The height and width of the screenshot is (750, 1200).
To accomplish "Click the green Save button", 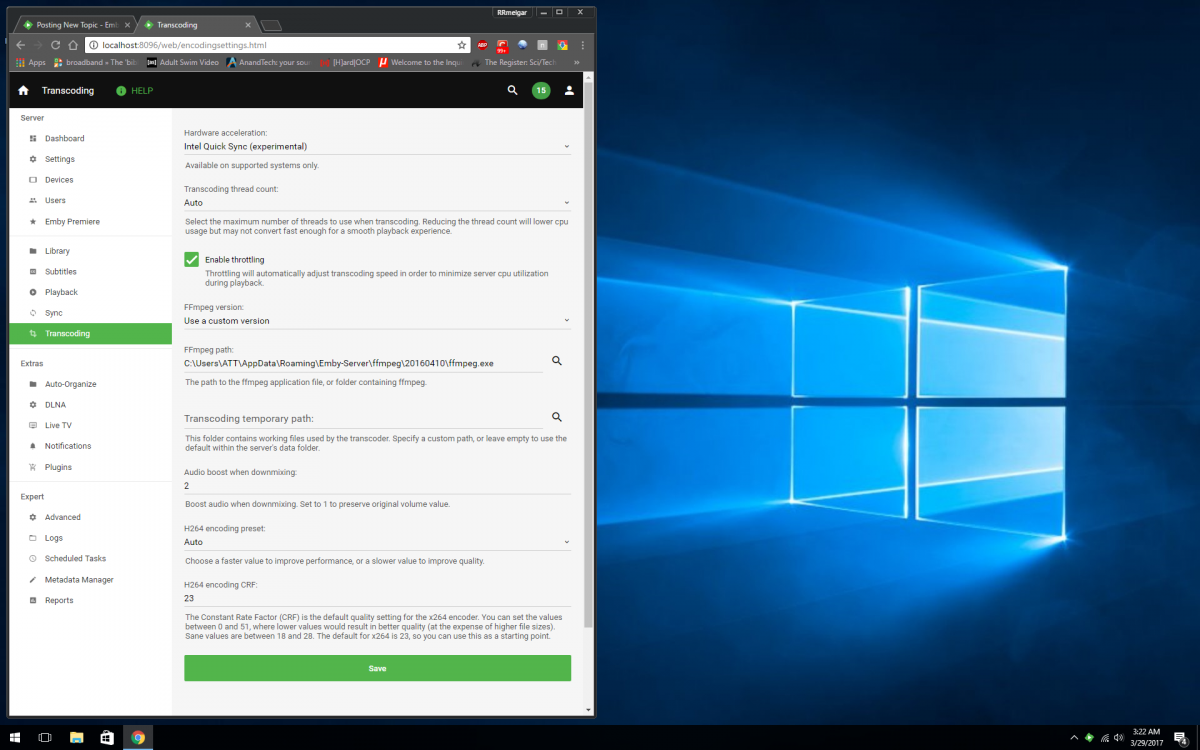I will [x=377, y=668].
